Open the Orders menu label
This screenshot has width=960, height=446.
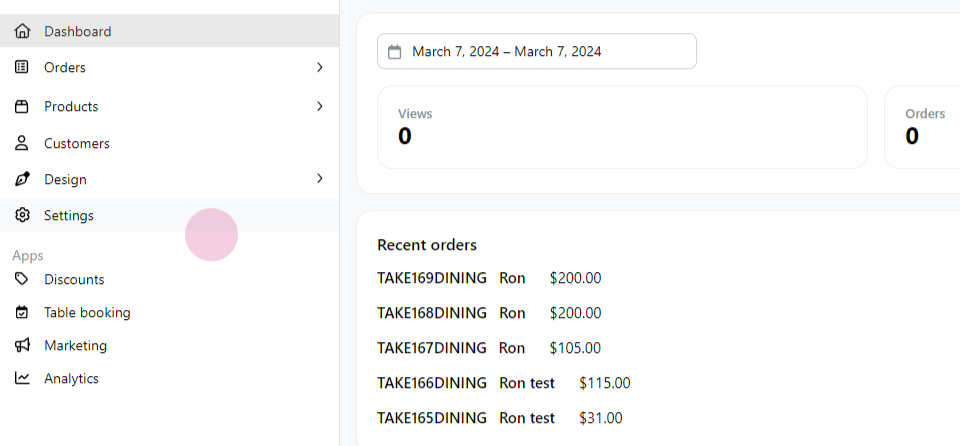pos(65,67)
